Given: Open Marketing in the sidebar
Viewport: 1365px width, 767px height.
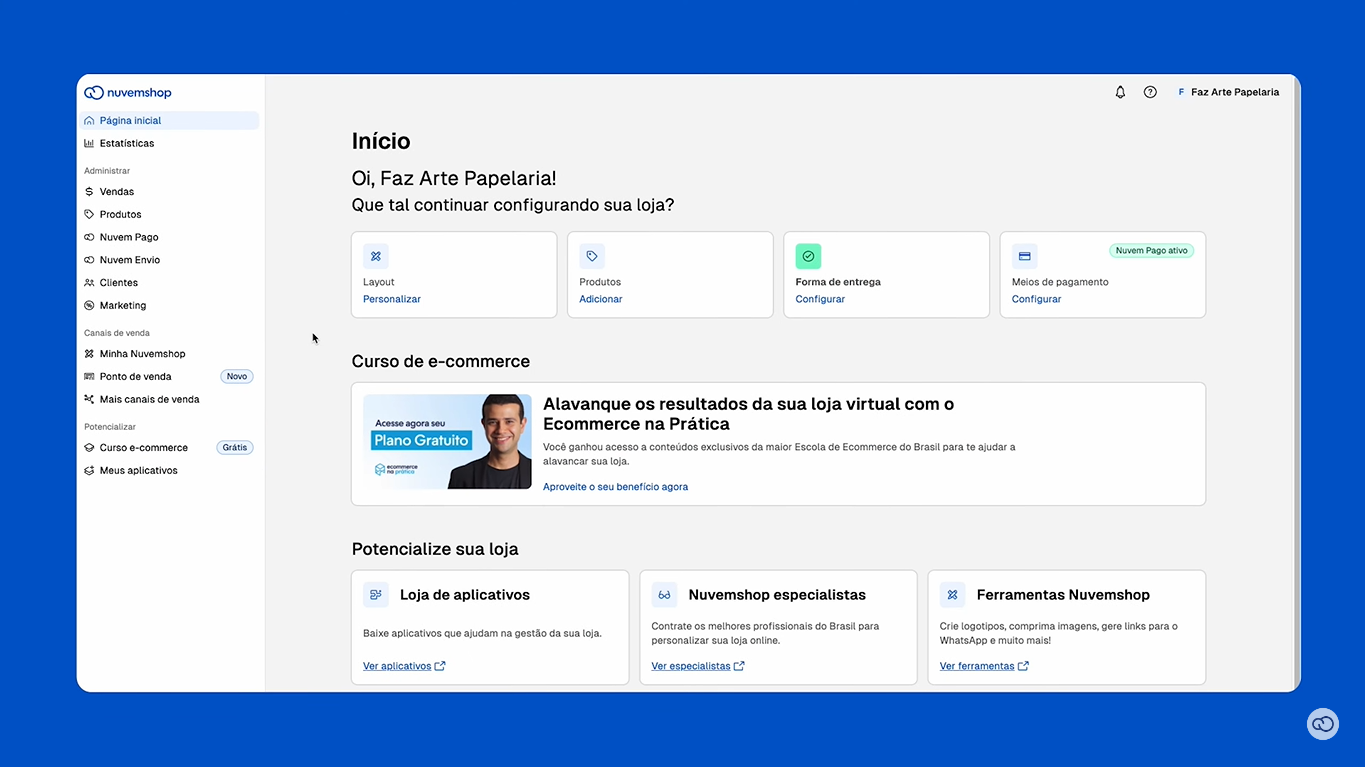Looking at the screenshot, I should [x=168, y=306].
